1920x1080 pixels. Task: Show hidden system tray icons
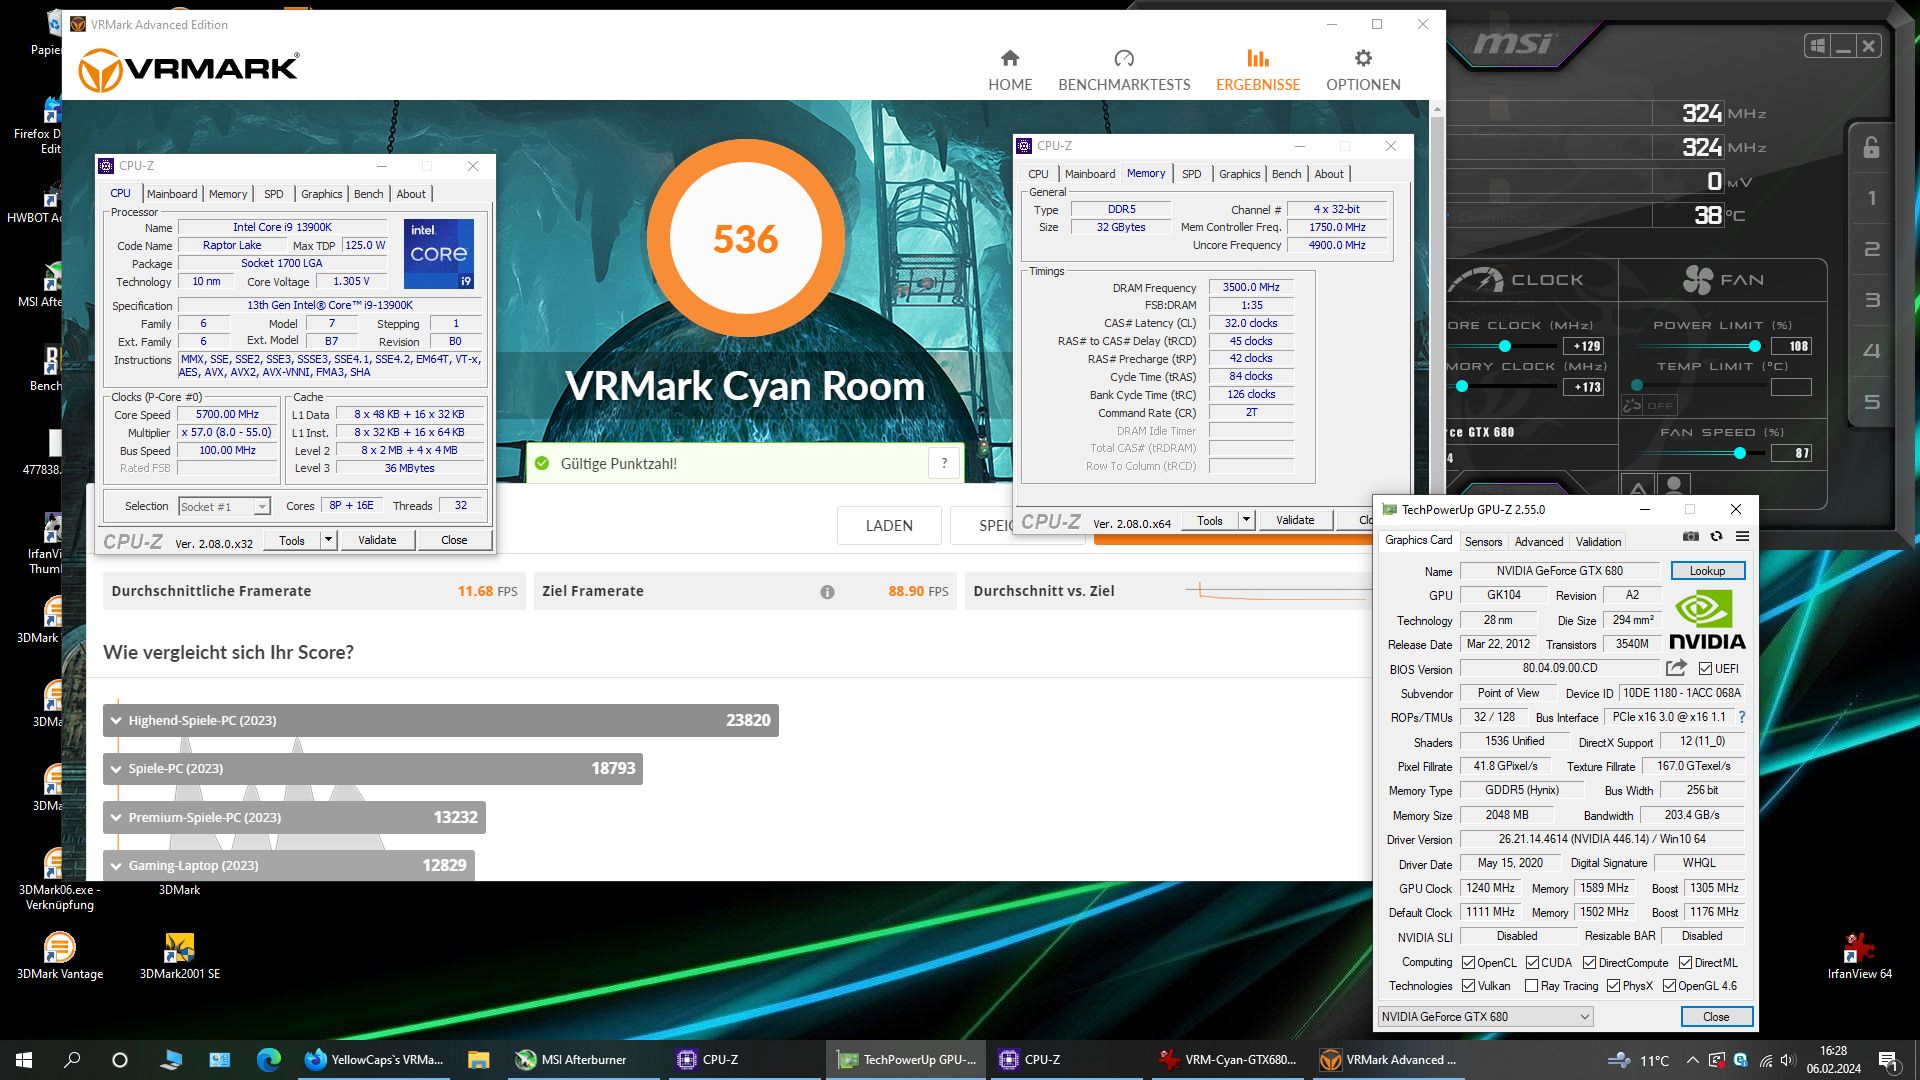click(1692, 1060)
